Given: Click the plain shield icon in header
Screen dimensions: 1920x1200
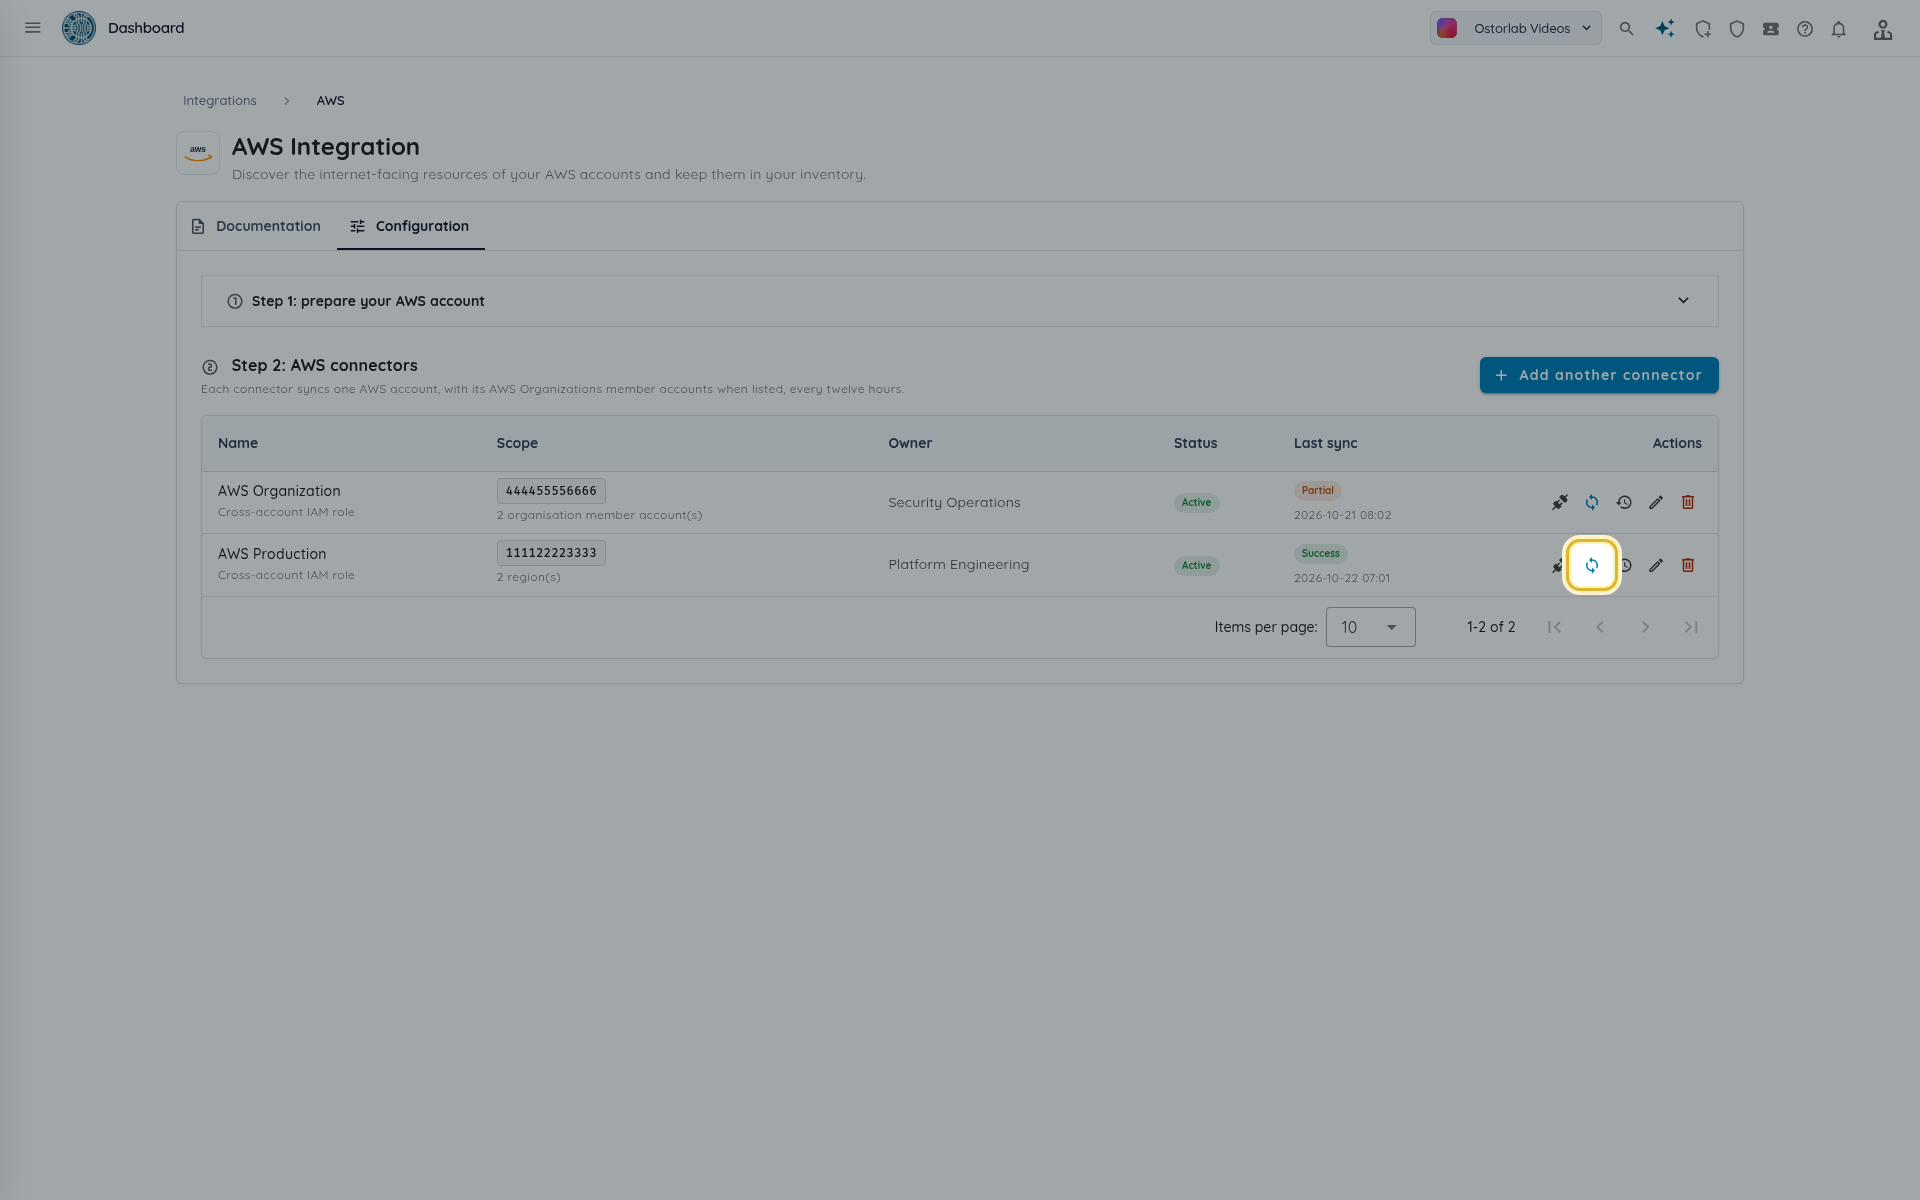Looking at the screenshot, I should coord(1737,29).
